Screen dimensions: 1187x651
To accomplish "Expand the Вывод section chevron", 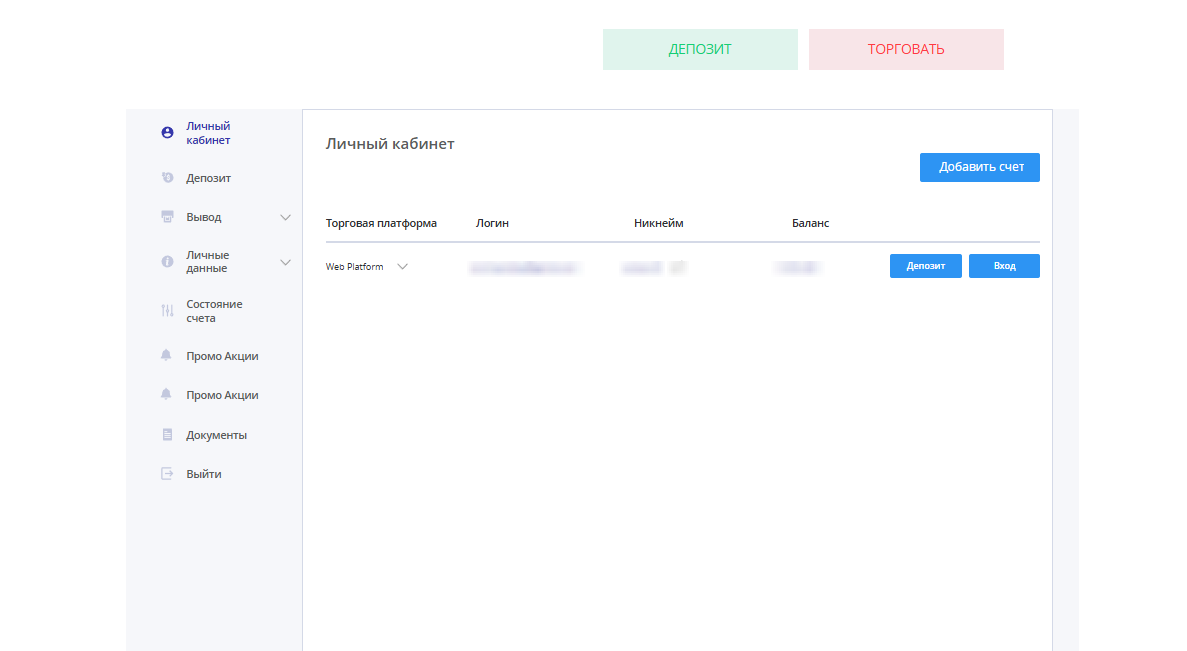I will 286,216.
